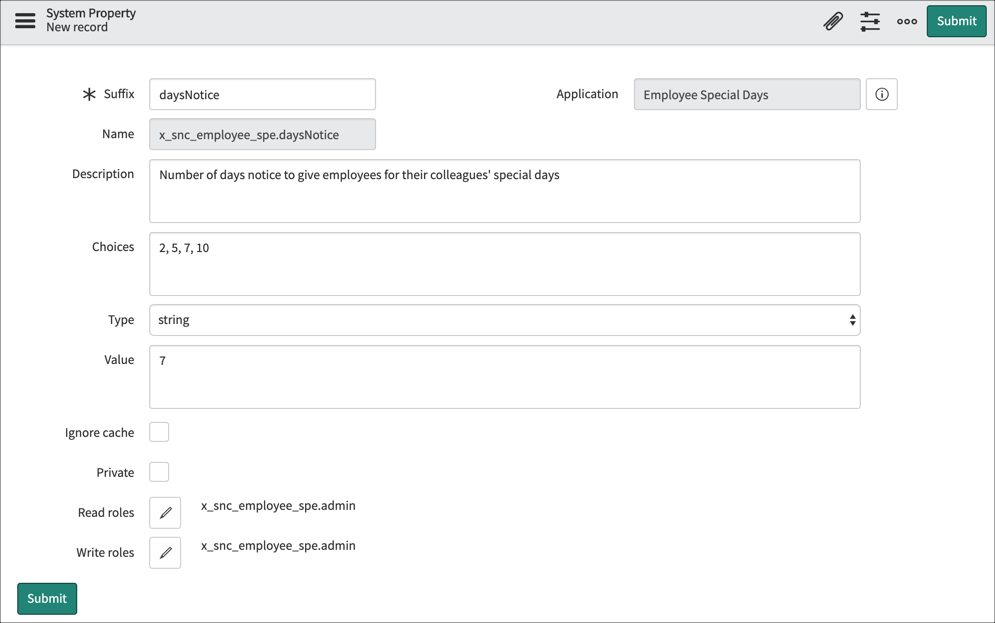Click the Ignore cache label
The width and height of the screenshot is (995, 623).
click(100, 433)
